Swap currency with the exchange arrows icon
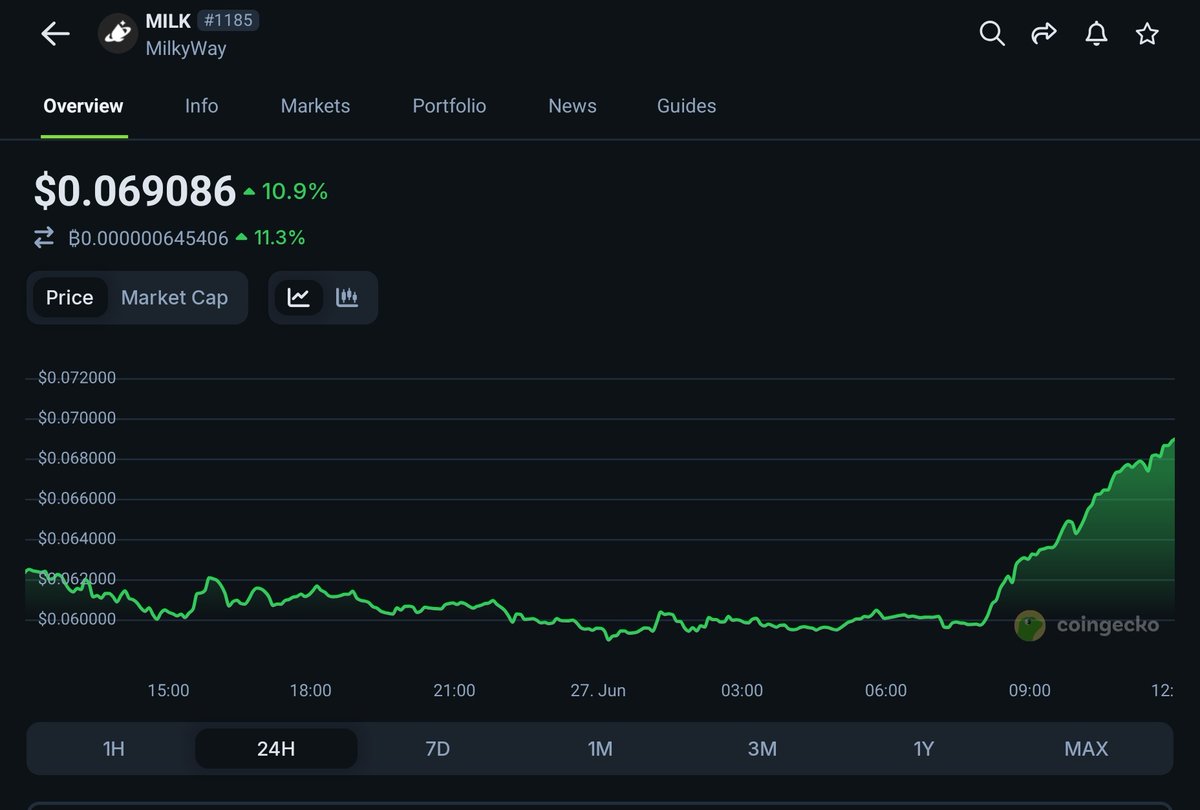1200x810 pixels. pos(44,238)
